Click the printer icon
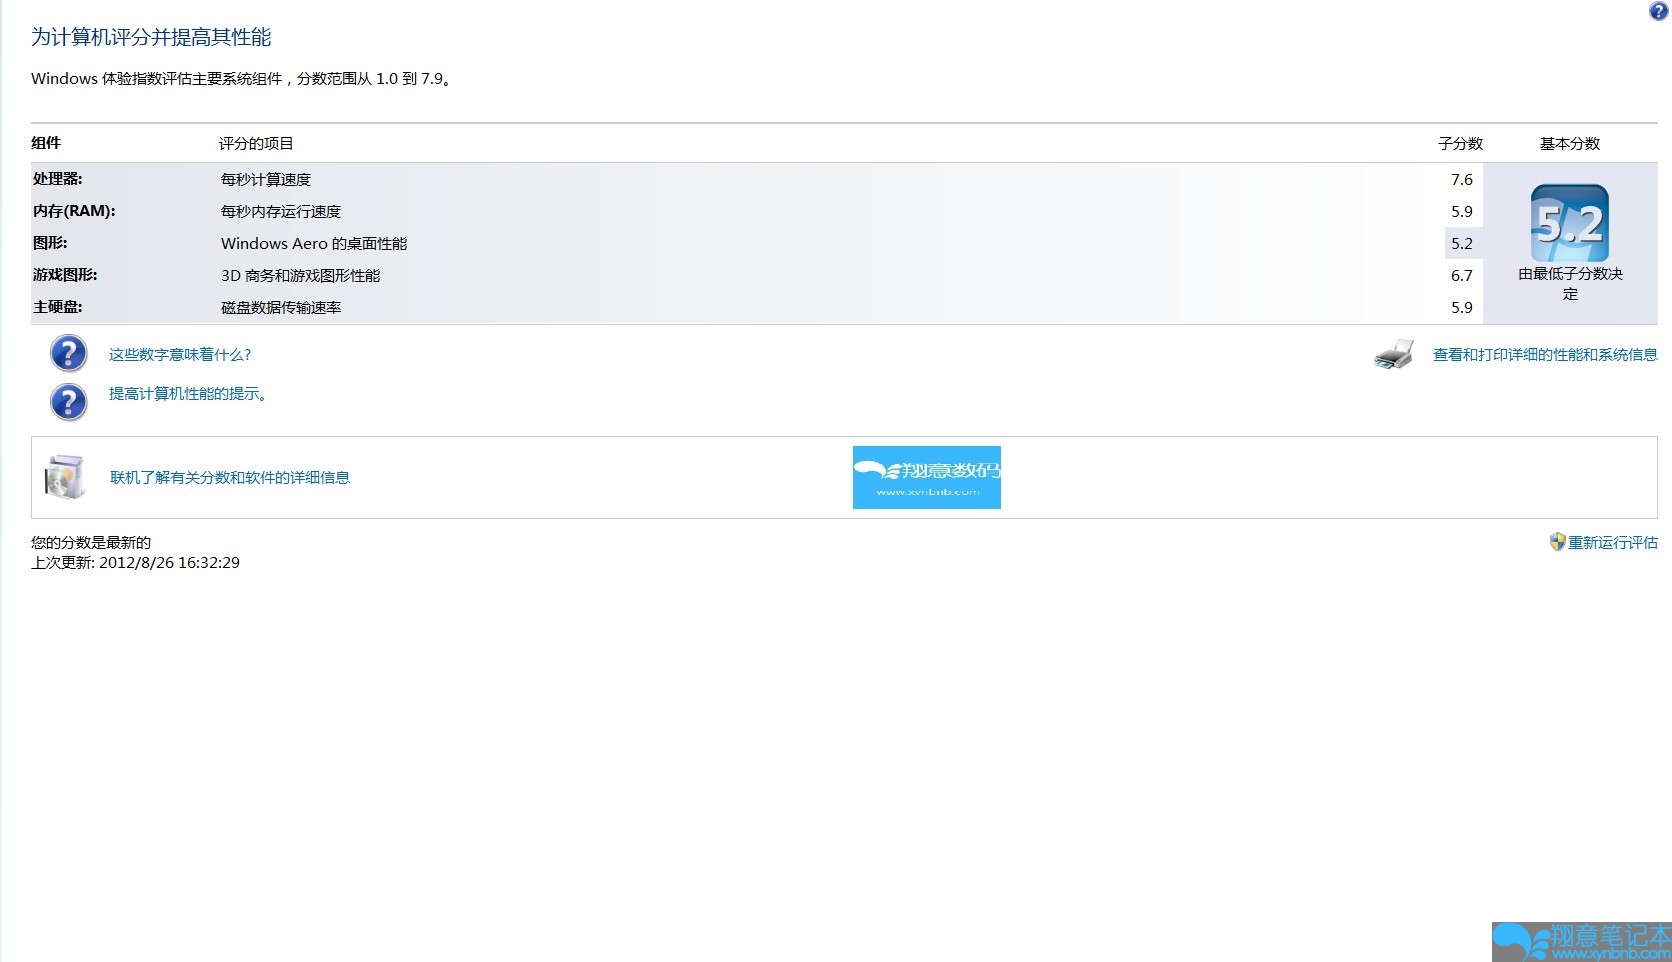Image resolution: width=1672 pixels, height=962 pixels. 1394,354
